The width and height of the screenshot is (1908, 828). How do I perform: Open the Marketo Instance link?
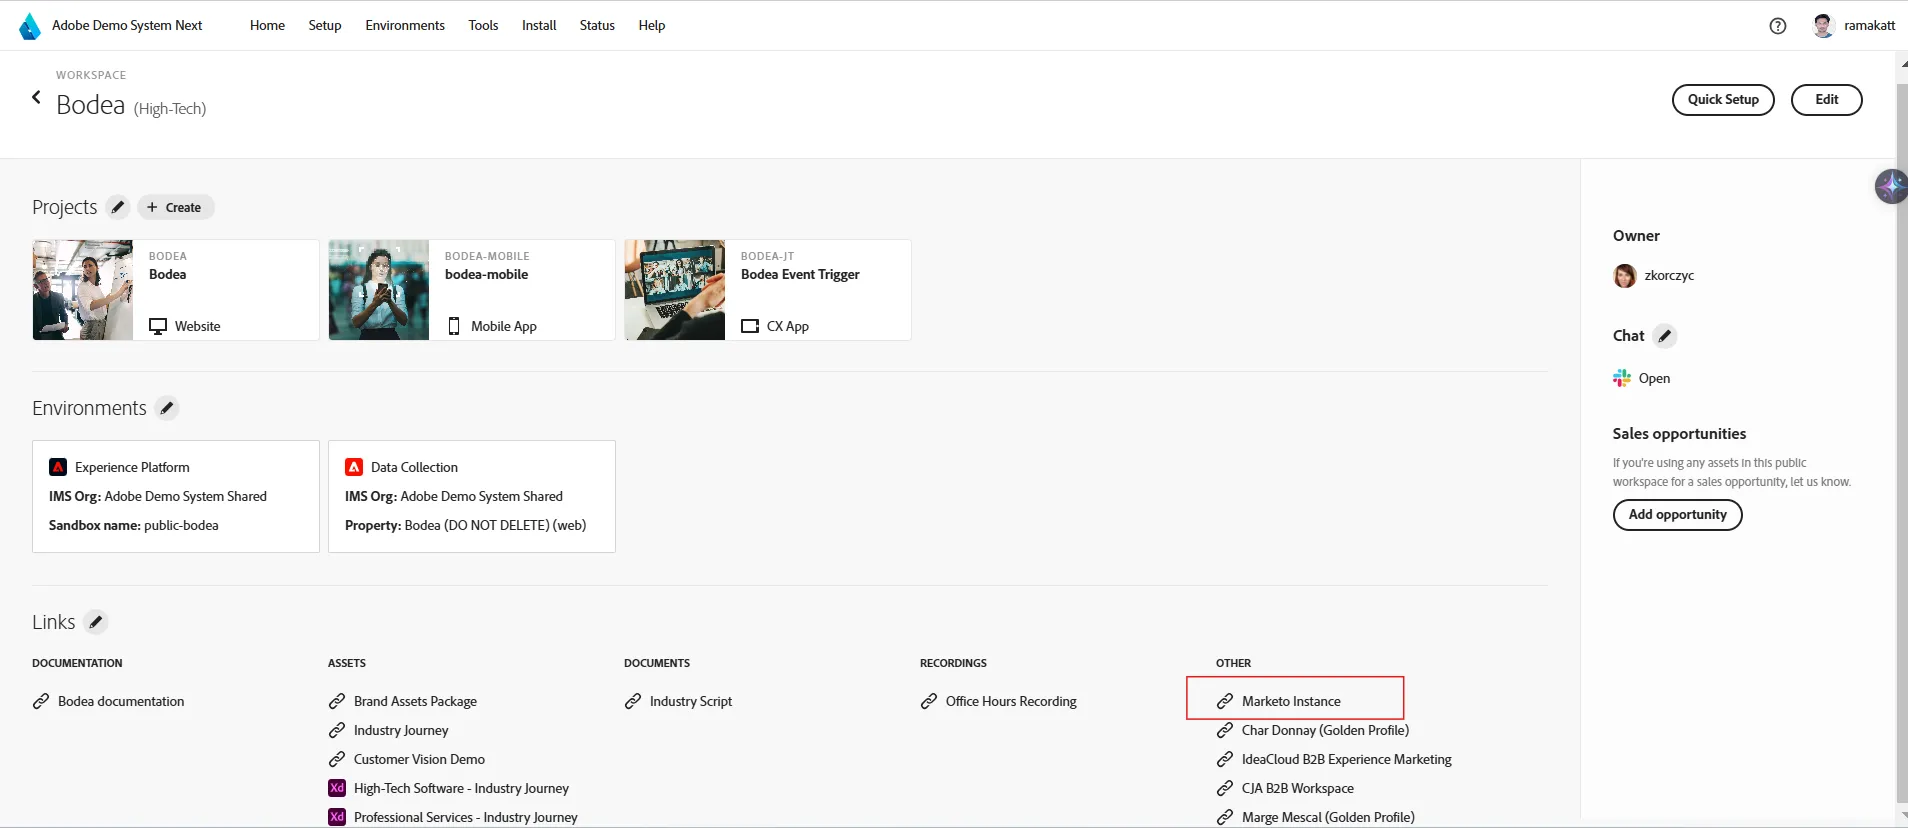pyautogui.click(x=1291, y=701)
